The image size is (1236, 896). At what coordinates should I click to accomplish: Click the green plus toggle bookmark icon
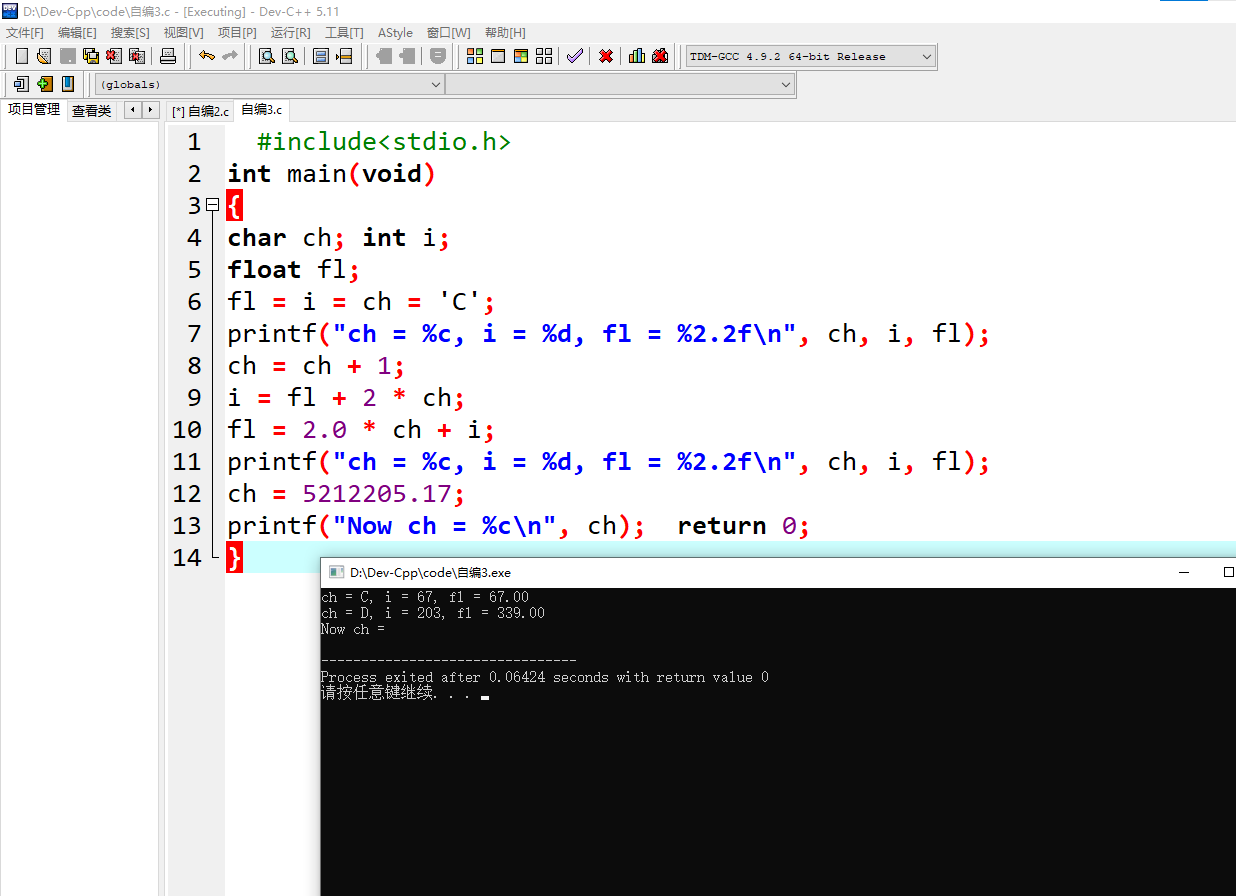pyautogui.click(x=44, y=84)
